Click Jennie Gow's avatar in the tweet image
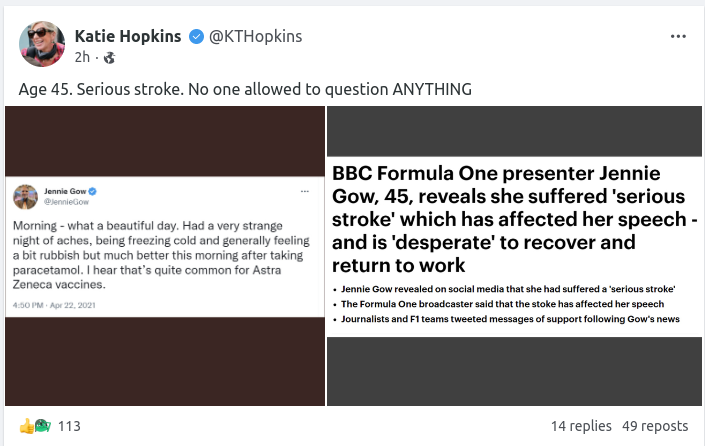Viewport: 705px width, 446px height. point(25,193)
